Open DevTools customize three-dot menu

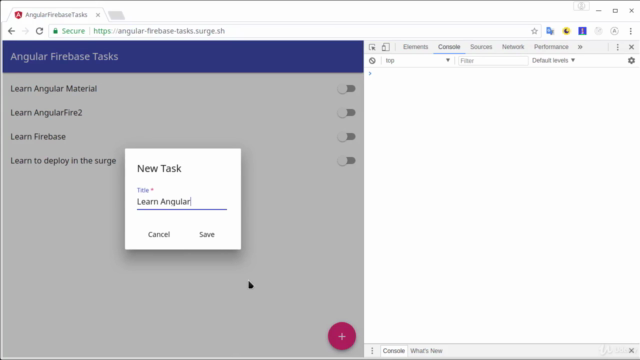[x=618, y=47]
